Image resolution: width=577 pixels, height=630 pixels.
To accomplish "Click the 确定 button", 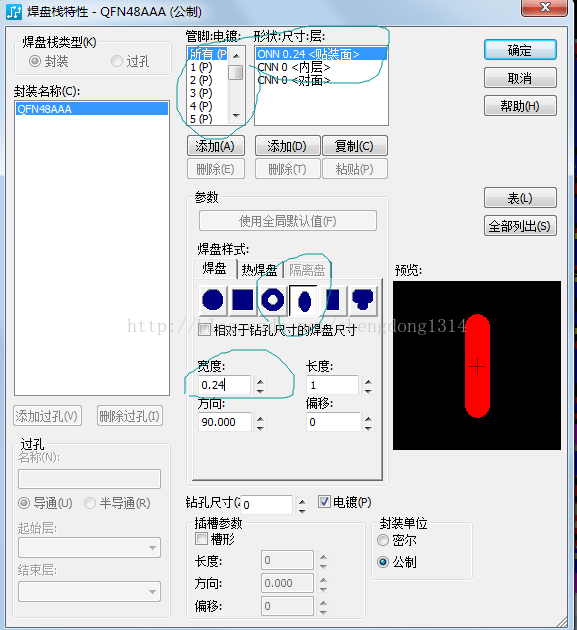I will [520, 50].
